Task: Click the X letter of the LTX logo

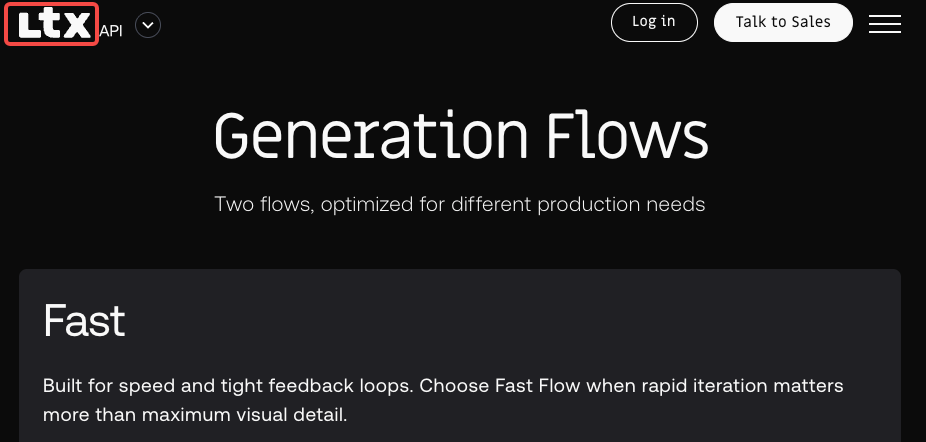Action: pos(77,26)
